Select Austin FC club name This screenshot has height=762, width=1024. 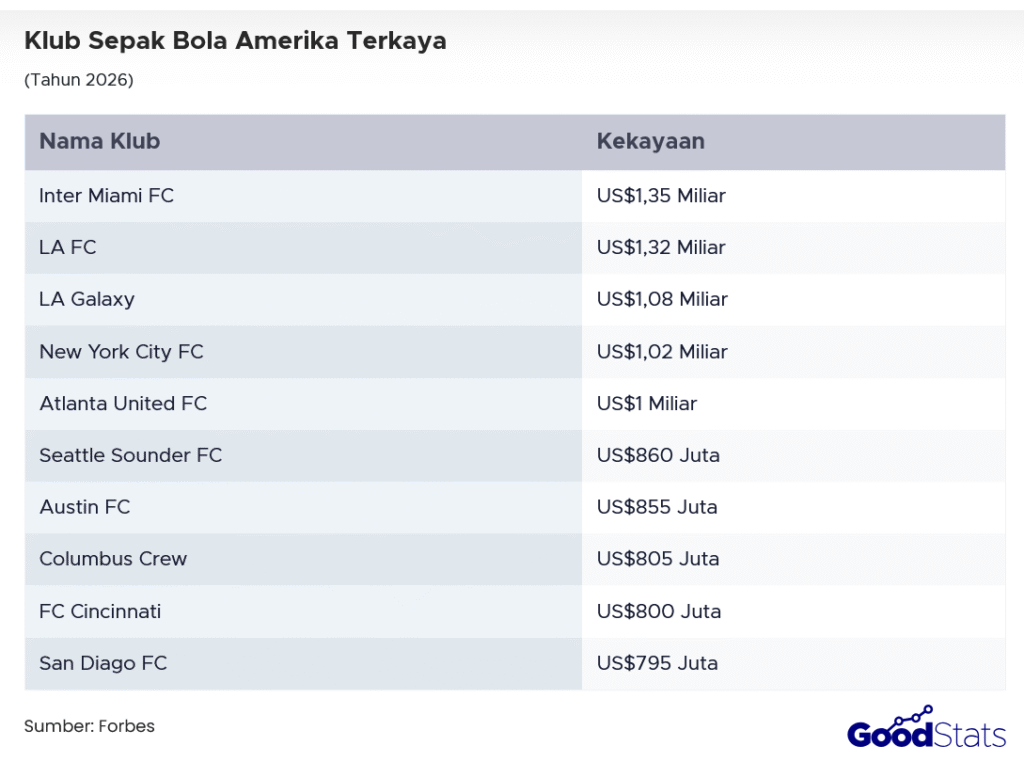(85, 507)
